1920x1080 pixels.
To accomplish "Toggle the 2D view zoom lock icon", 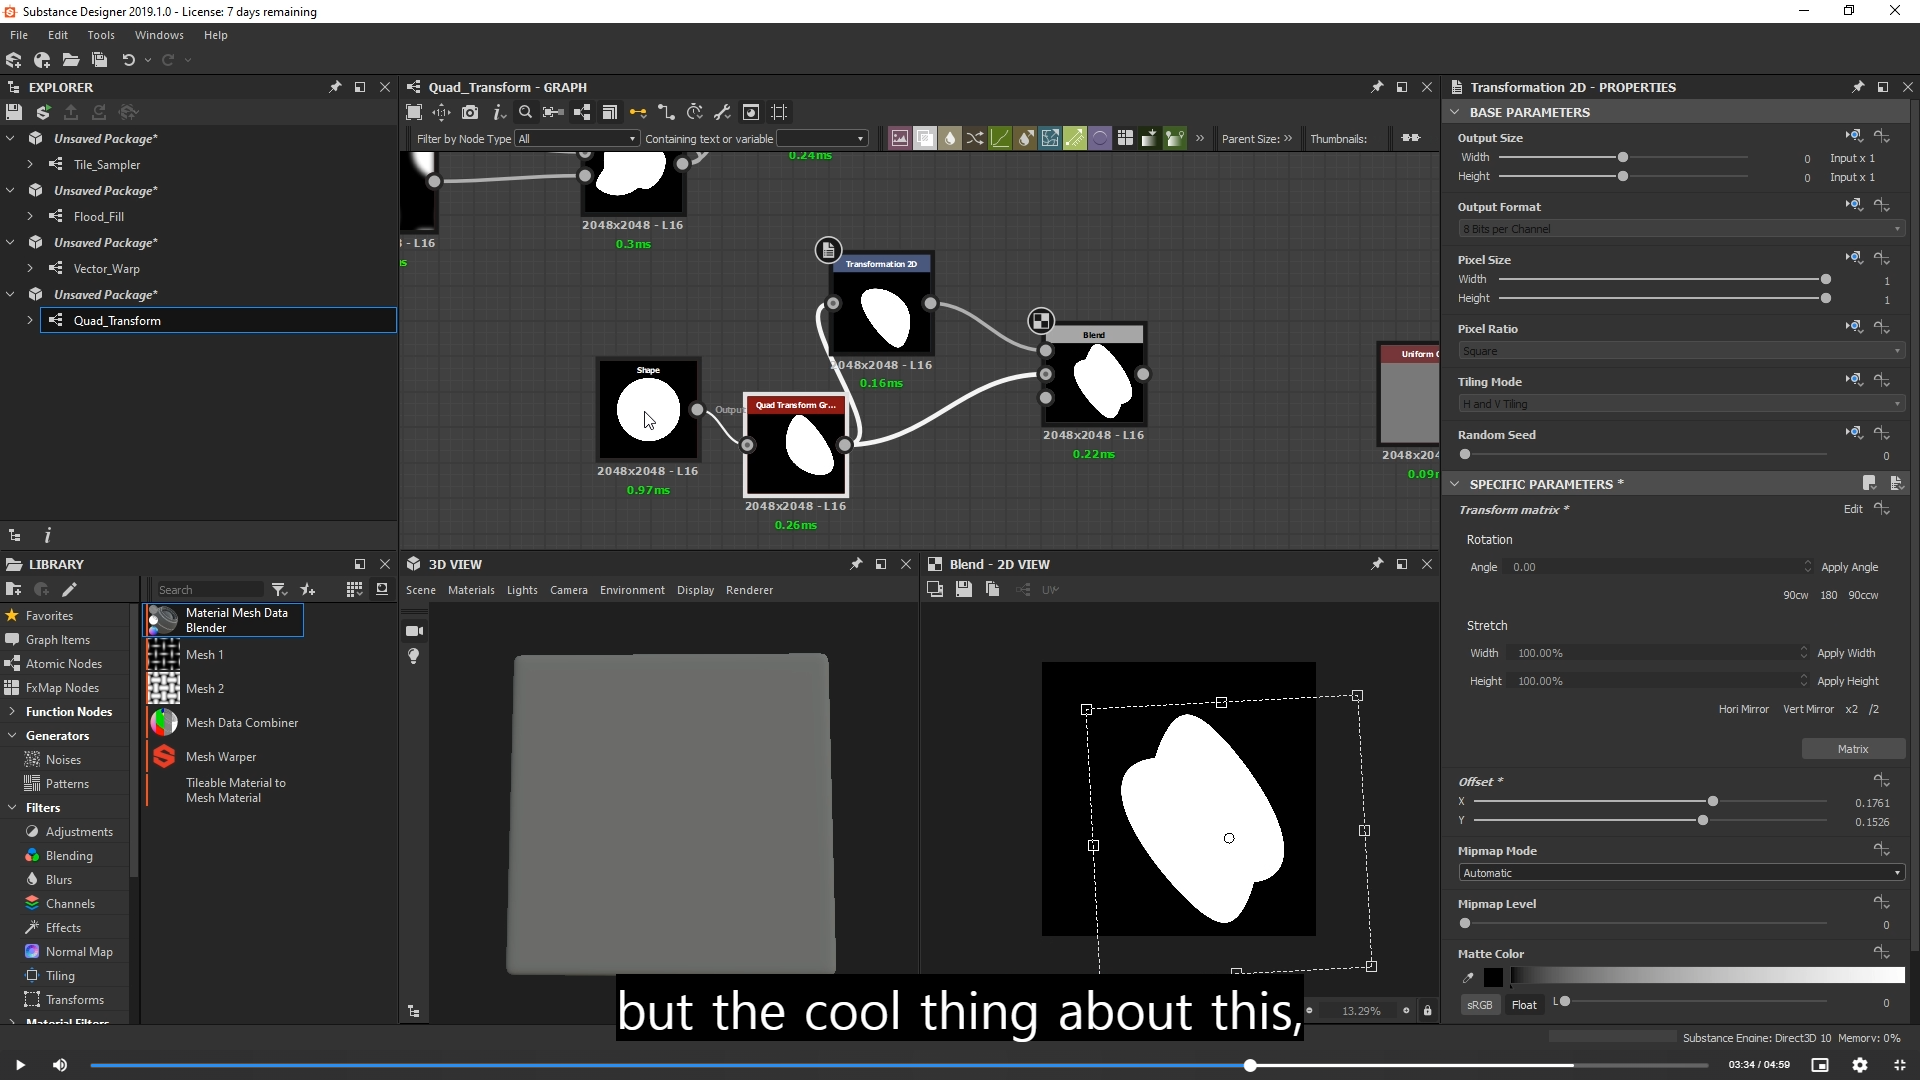I will 1427,1011.
